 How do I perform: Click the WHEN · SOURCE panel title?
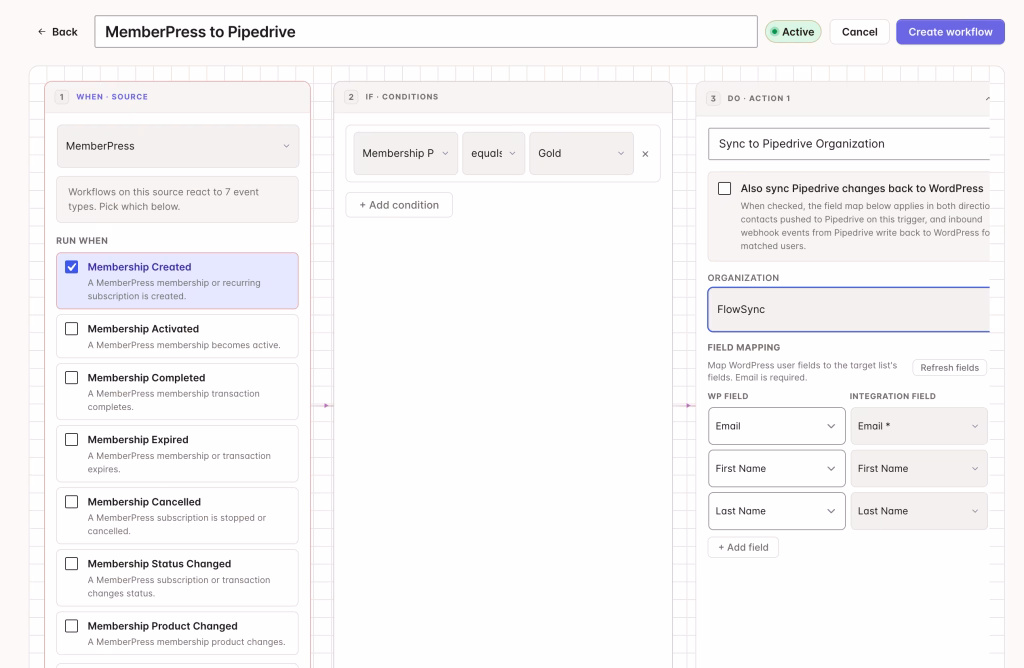(x=112, y=97)
